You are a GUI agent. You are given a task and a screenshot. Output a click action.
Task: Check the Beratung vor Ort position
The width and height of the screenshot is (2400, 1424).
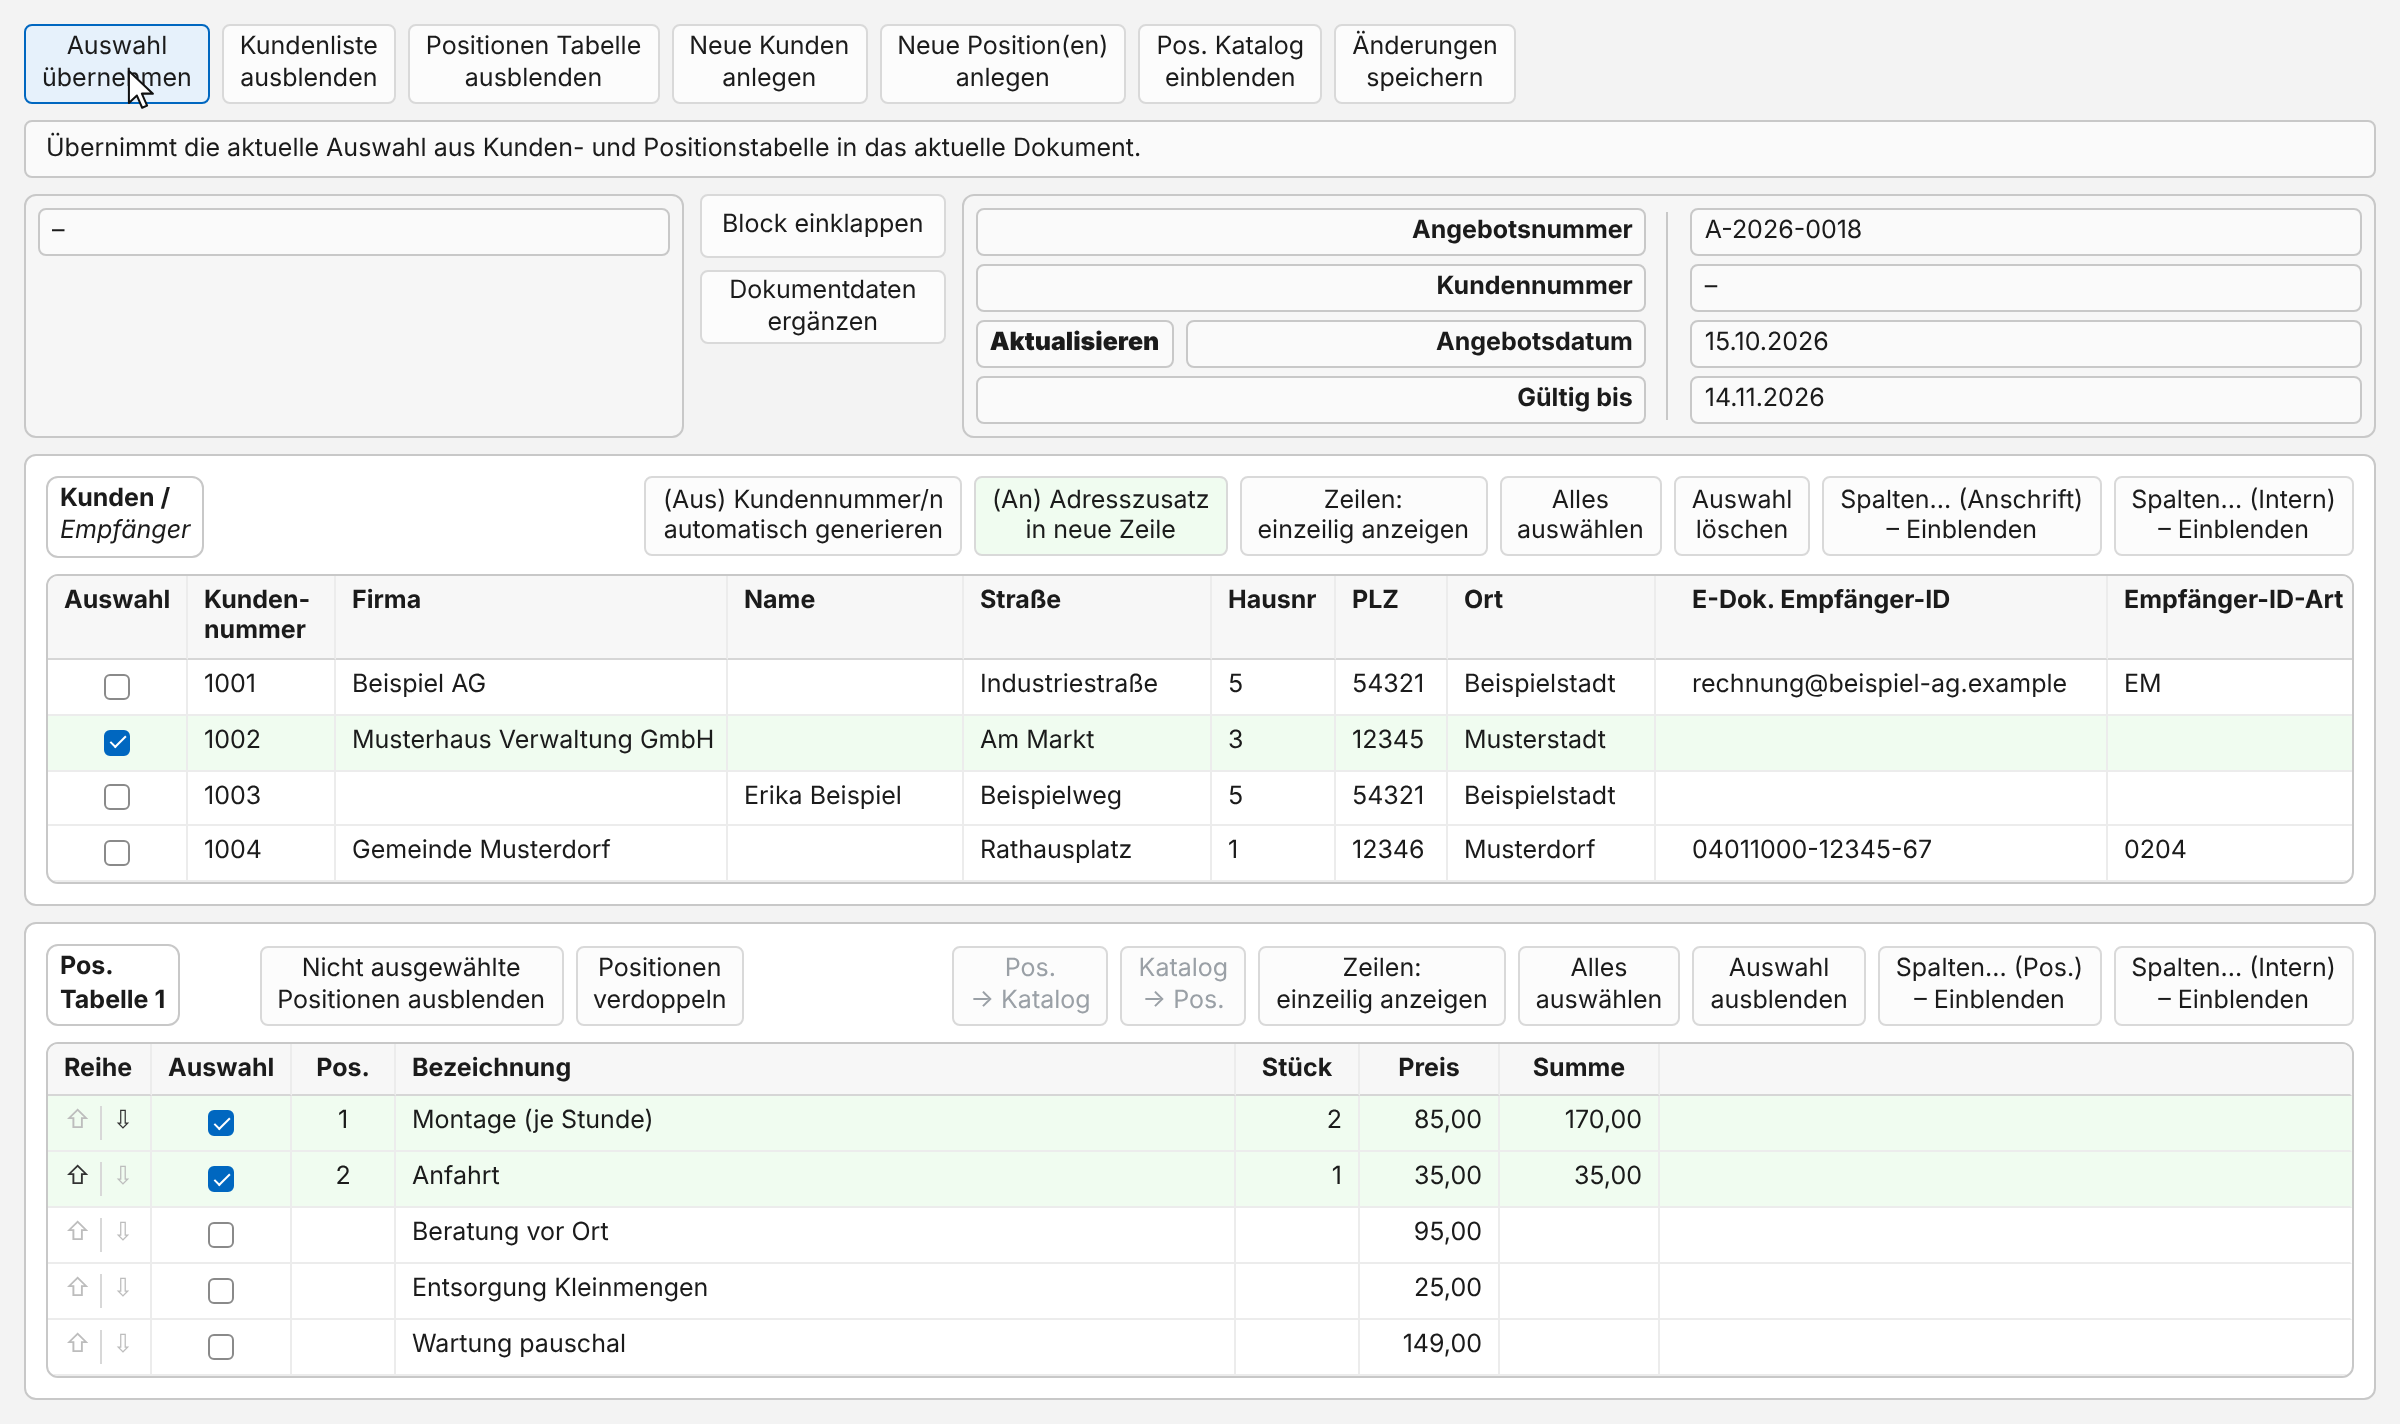point(221,1235)
